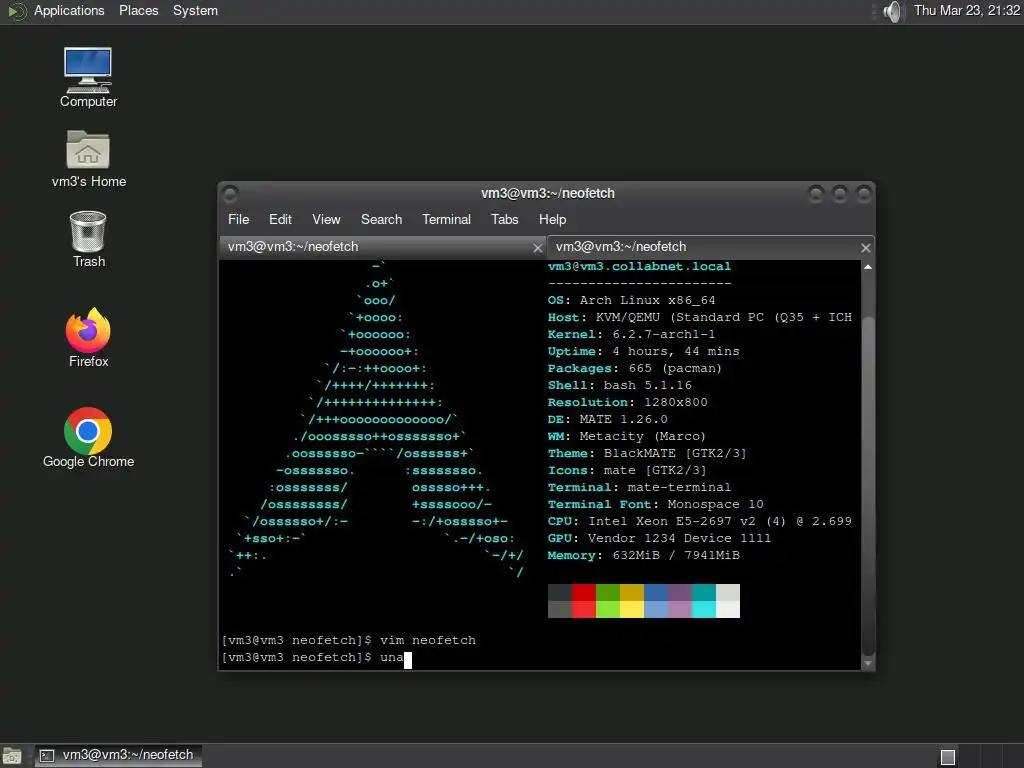Open the terminal View menu

tap(326, 219)
